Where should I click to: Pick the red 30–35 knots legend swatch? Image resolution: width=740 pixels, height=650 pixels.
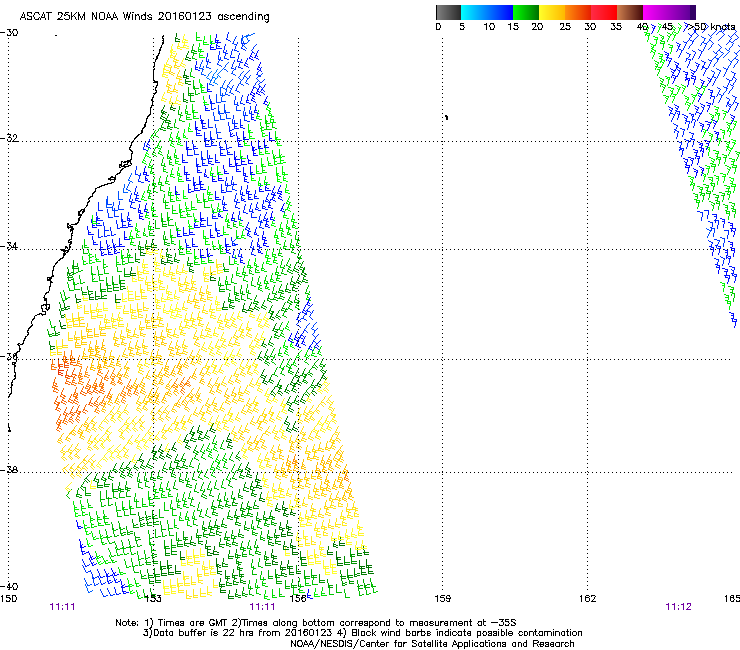[604, 12]
